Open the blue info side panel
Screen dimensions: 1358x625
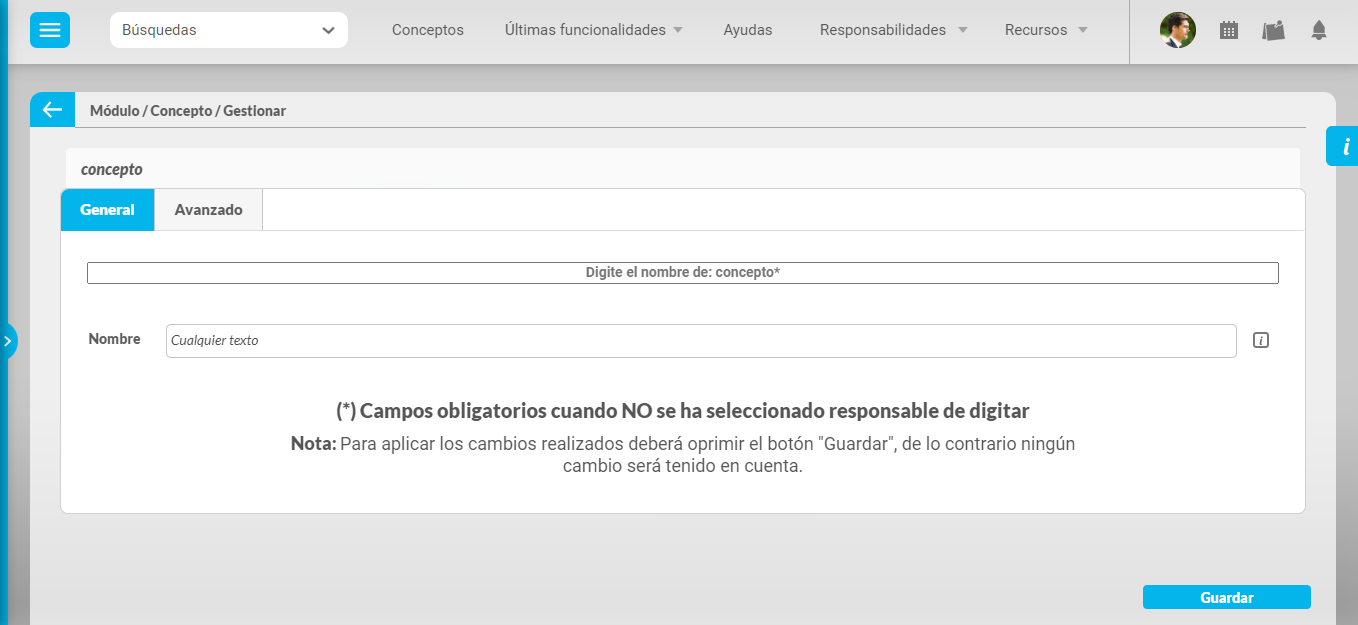click(1344, 147)
